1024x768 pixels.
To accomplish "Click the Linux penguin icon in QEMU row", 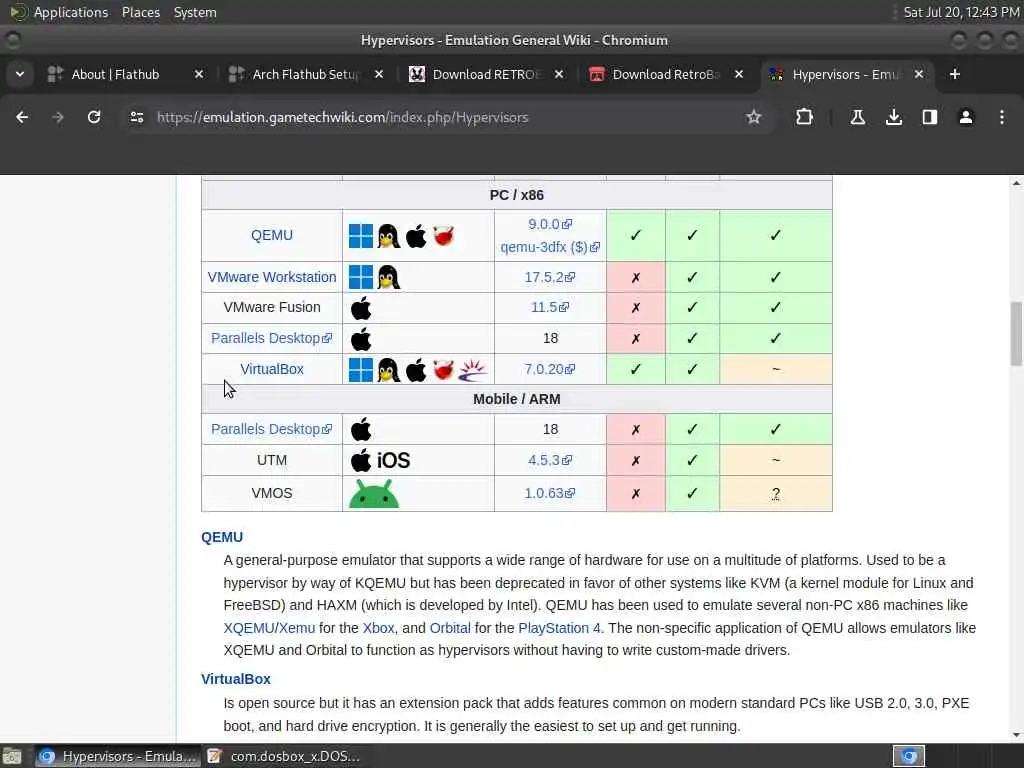I will [x=389, y=236].
